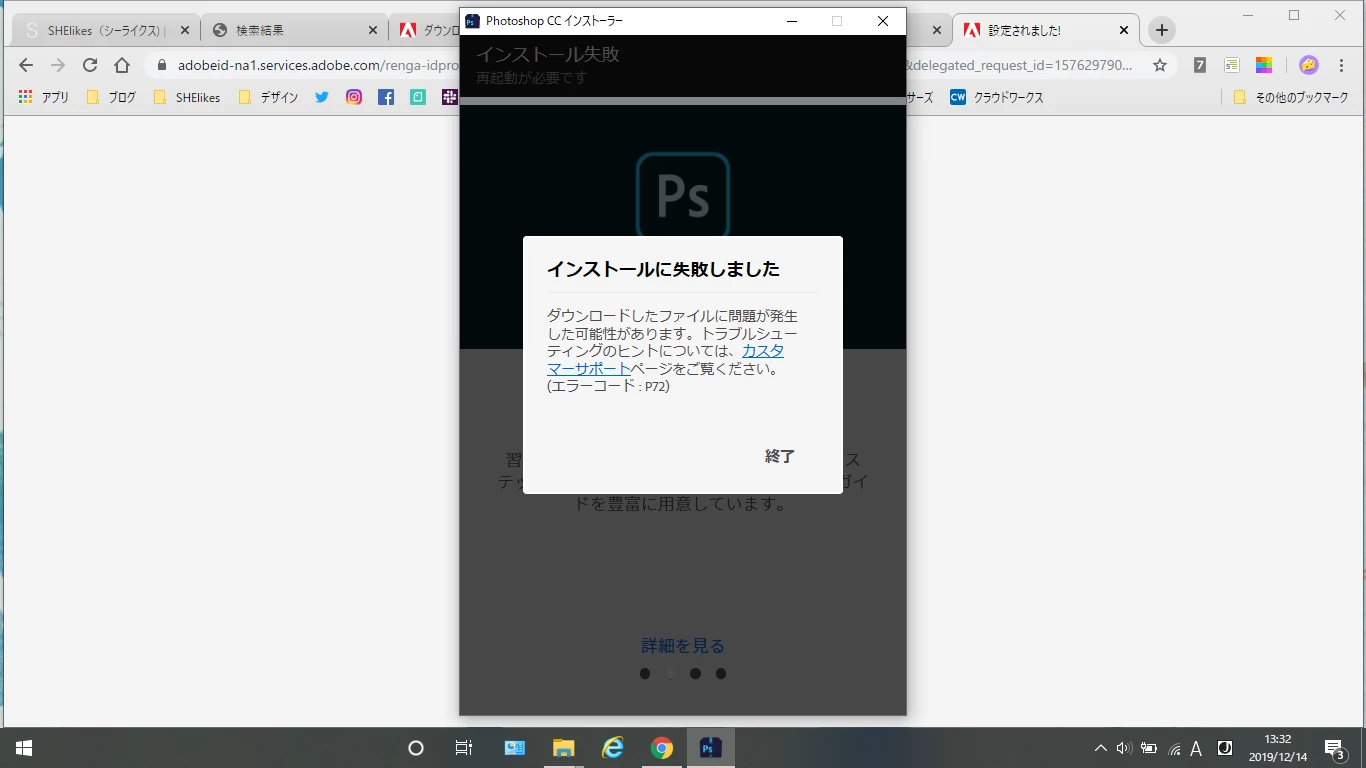
Task: Open the volume control in tray
Action: [1124, 748]
